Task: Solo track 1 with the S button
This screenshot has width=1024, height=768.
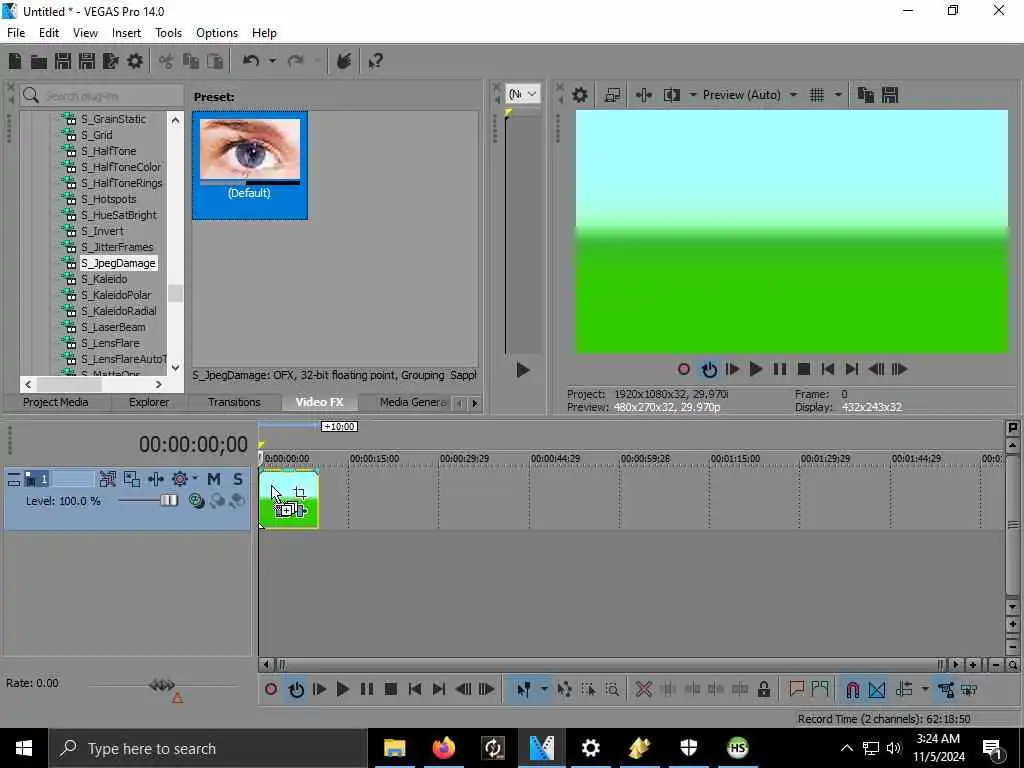Action: (238, 479)
